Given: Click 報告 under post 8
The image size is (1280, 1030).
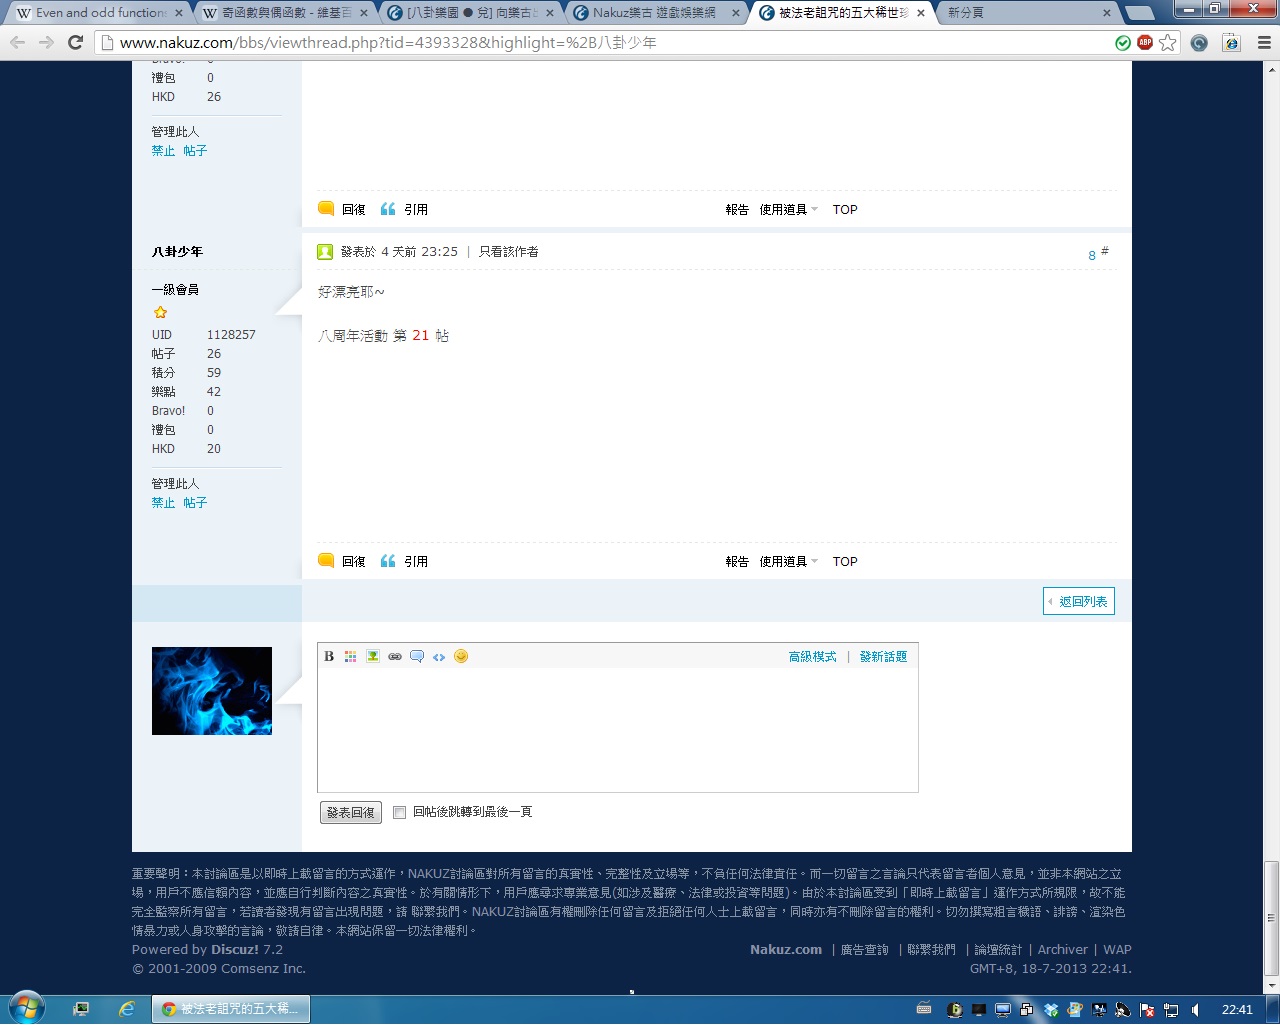Looking at the screenshot, I should (737, 562).
